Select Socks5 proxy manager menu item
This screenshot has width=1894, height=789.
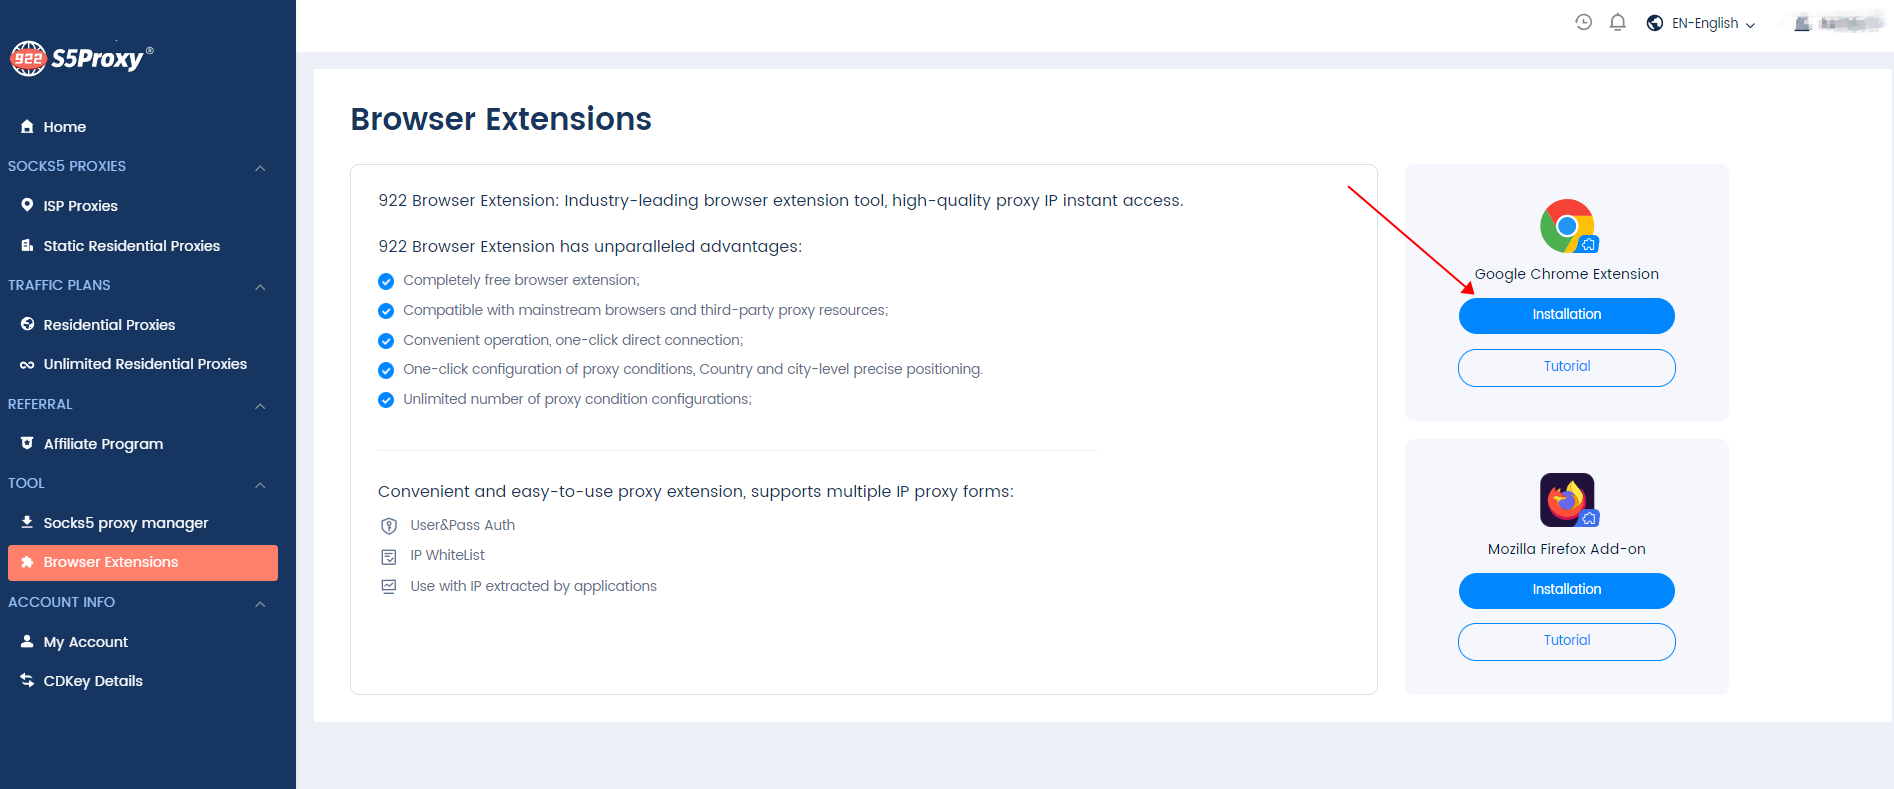pos(125,523)
